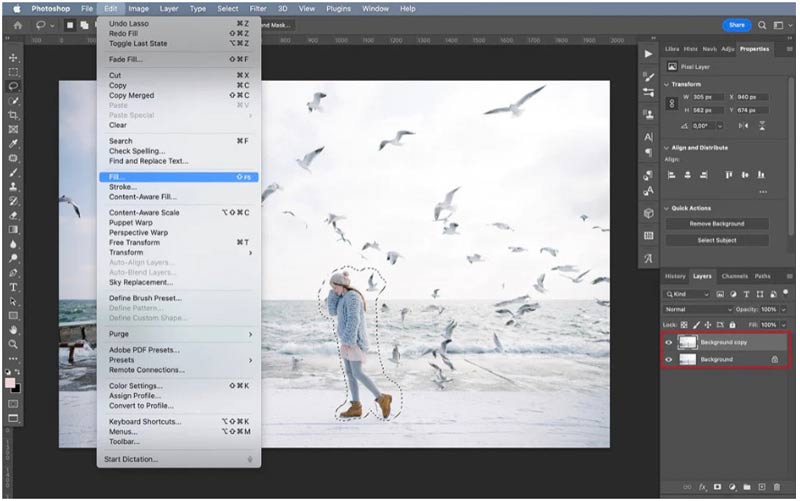The width and height of the screenshot is (800, 501).
Task: Select the Eyedropper tool
Action: coord(13,143)
